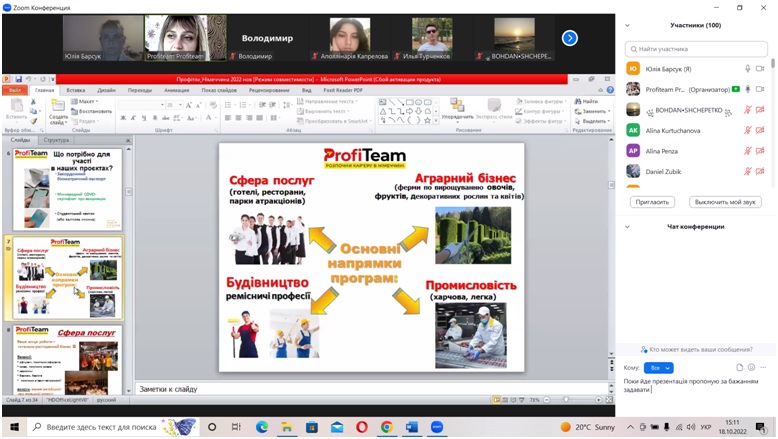This screenshot has height=439, width=778.
Task: Toggle Align Left paragraph button
Action: (228, 118)
